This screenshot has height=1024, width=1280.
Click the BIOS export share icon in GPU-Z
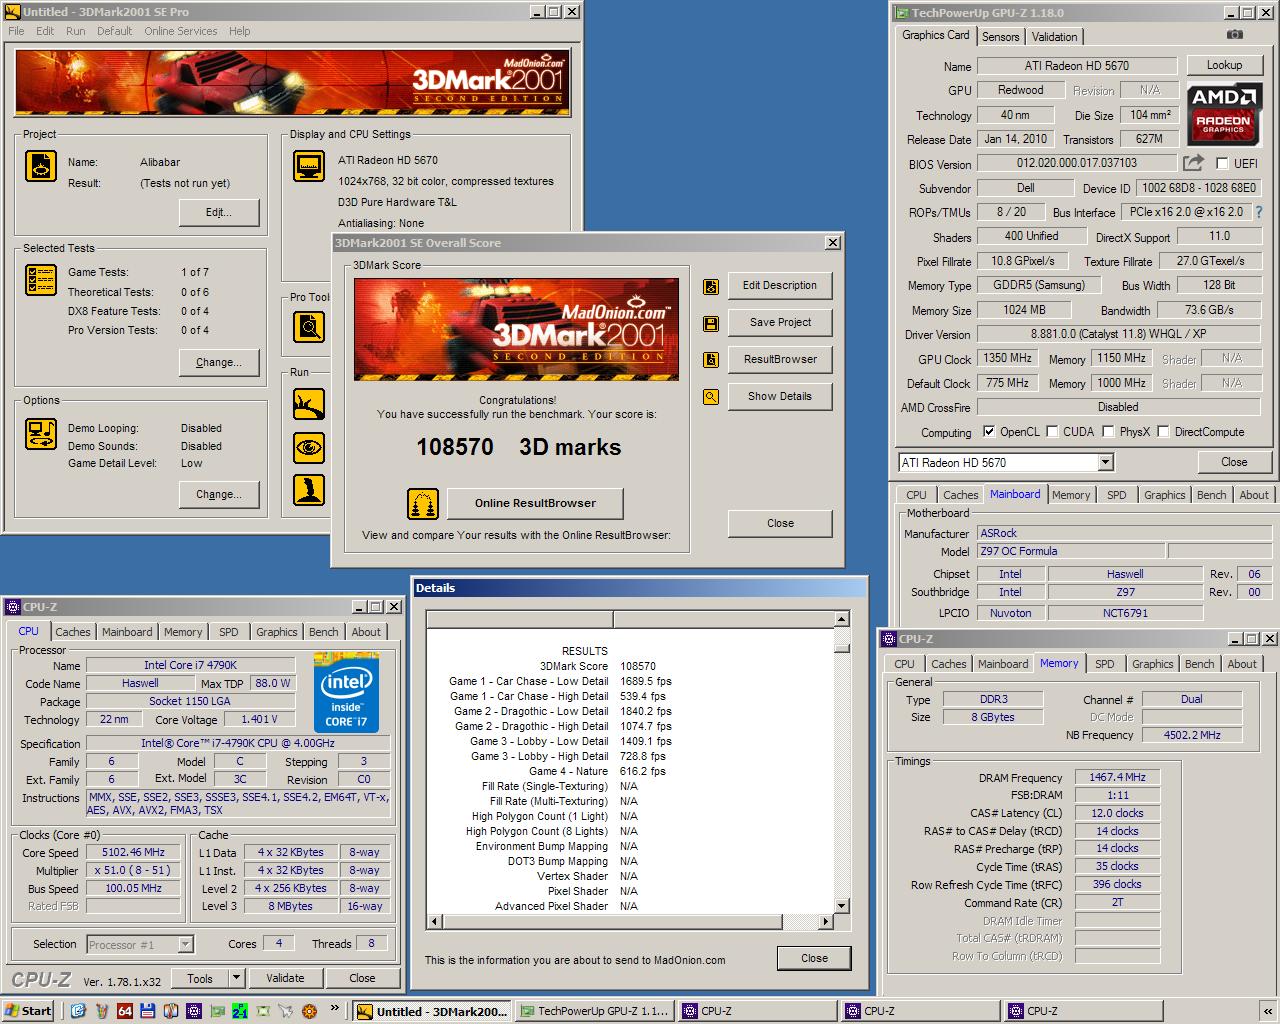(x=1193, y=163)
